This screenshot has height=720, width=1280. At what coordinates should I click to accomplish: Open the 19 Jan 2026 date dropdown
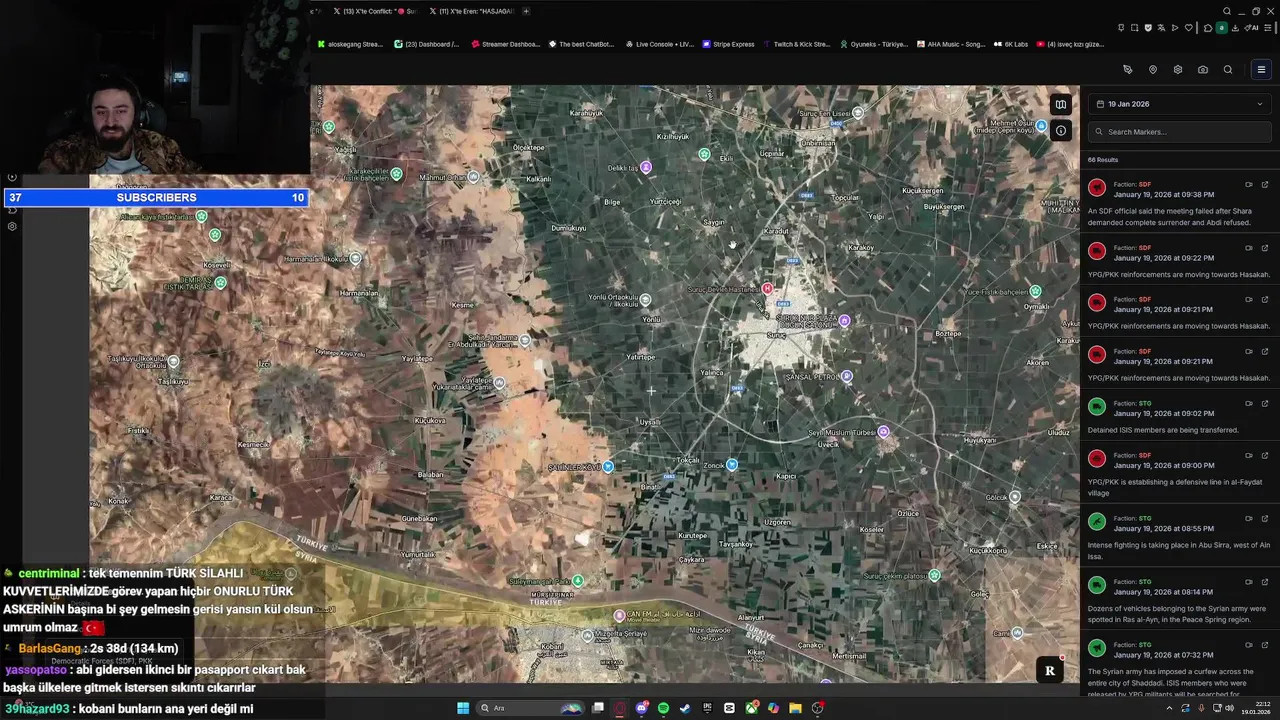tap(1179, 104)
